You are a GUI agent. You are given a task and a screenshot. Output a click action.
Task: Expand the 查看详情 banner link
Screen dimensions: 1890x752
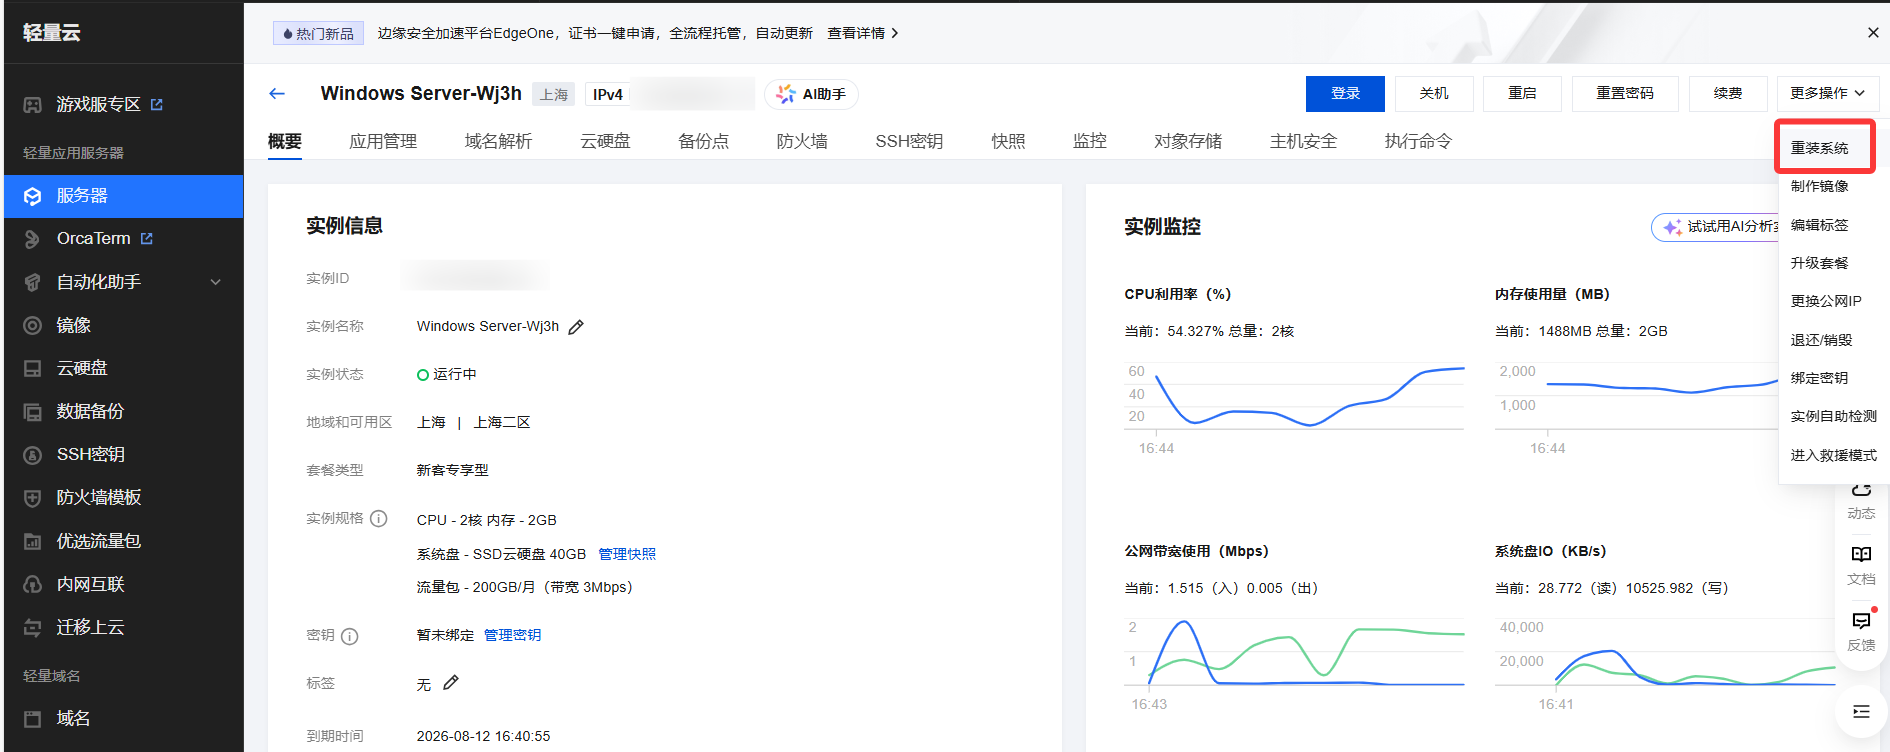[x=862, y=33]
